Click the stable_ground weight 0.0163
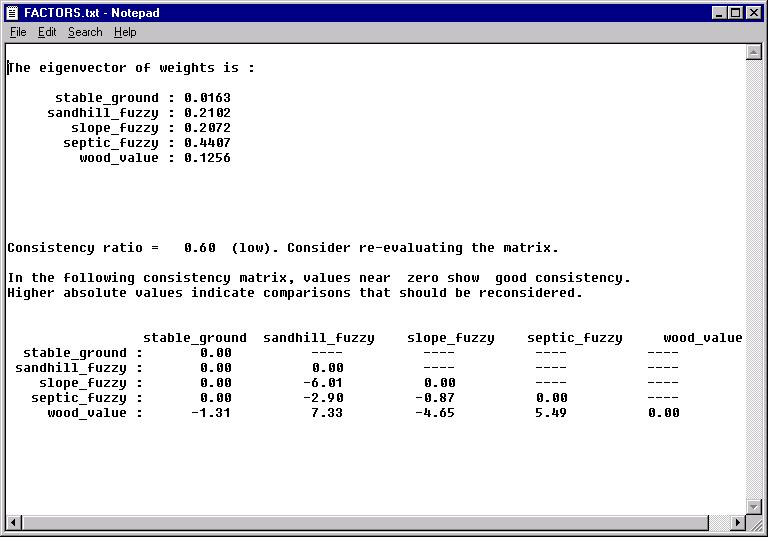 pyautogui.click(x=207, y=98)
